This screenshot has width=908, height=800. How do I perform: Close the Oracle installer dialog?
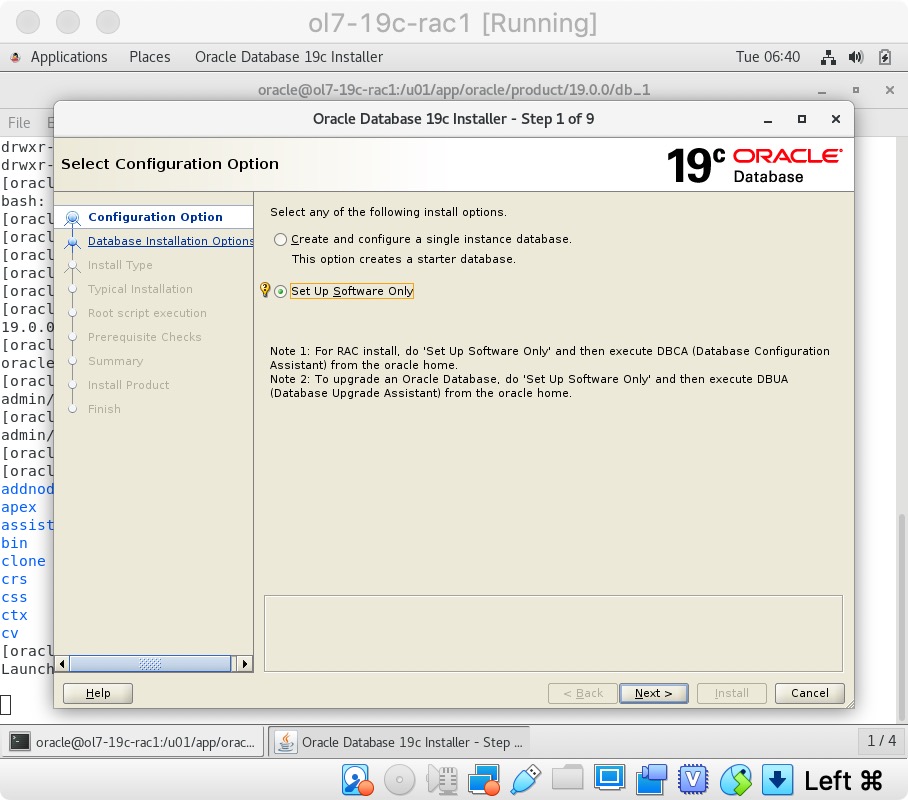[836, 119]
